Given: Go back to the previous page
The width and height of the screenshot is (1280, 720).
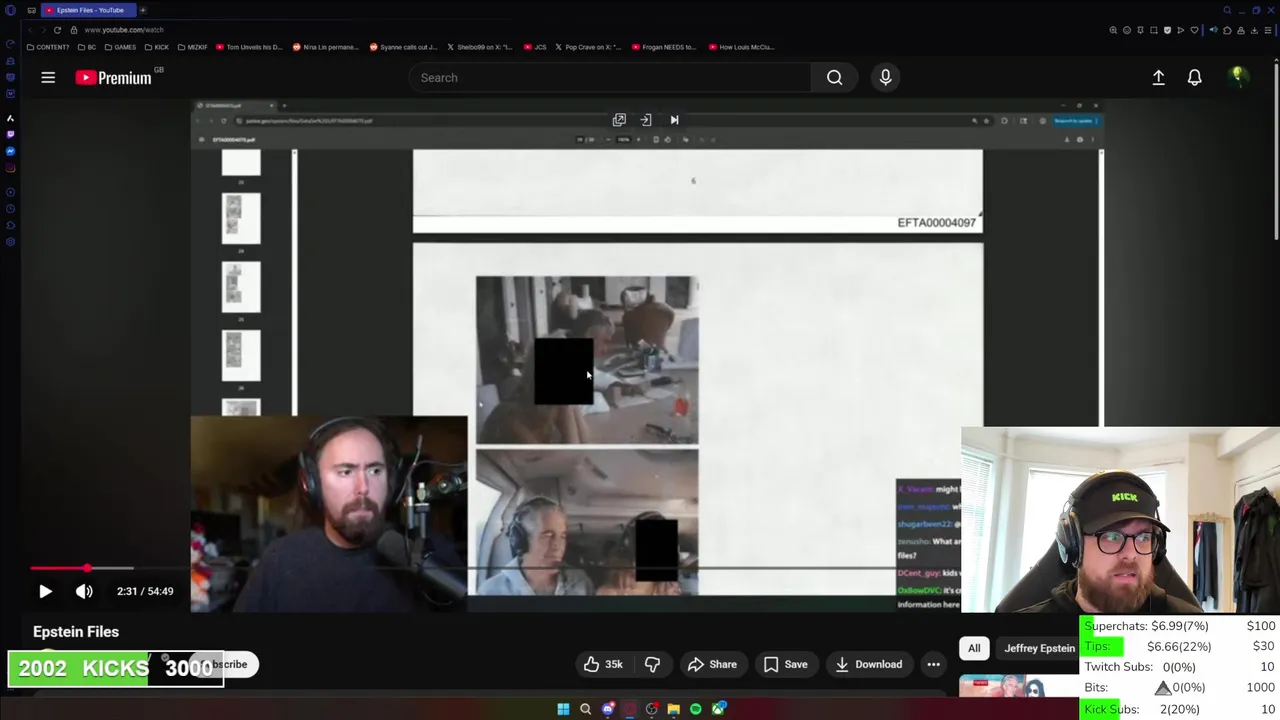Looking at the screenshot, I should 30,30.
